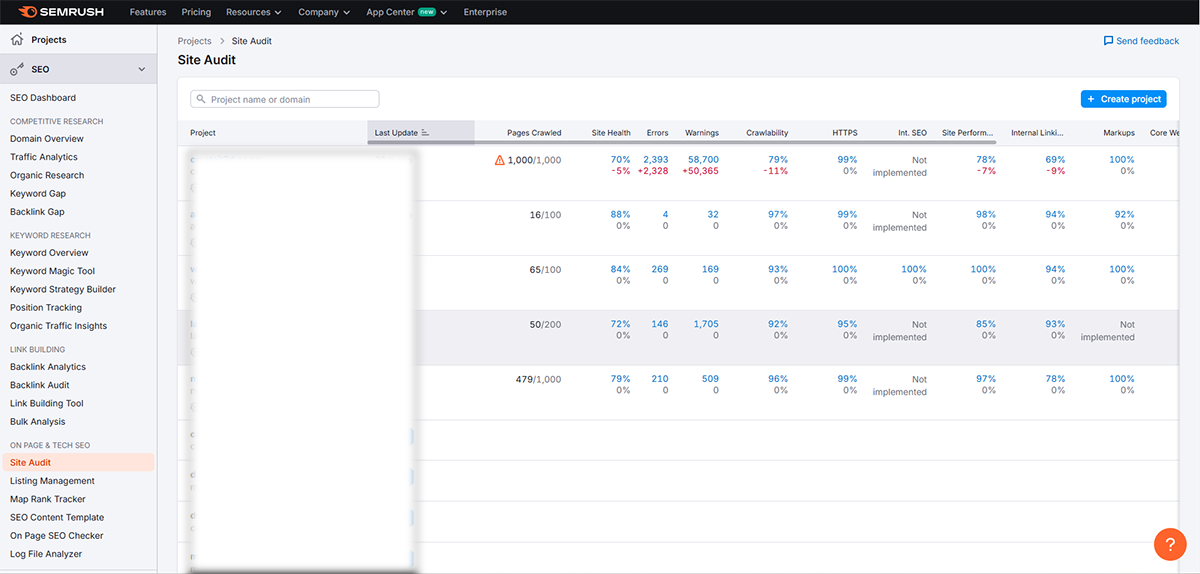The width and height of the screenshot is (1200, 574).
Task: Sort by Pages Crawled column
Action: click(534, 132)
